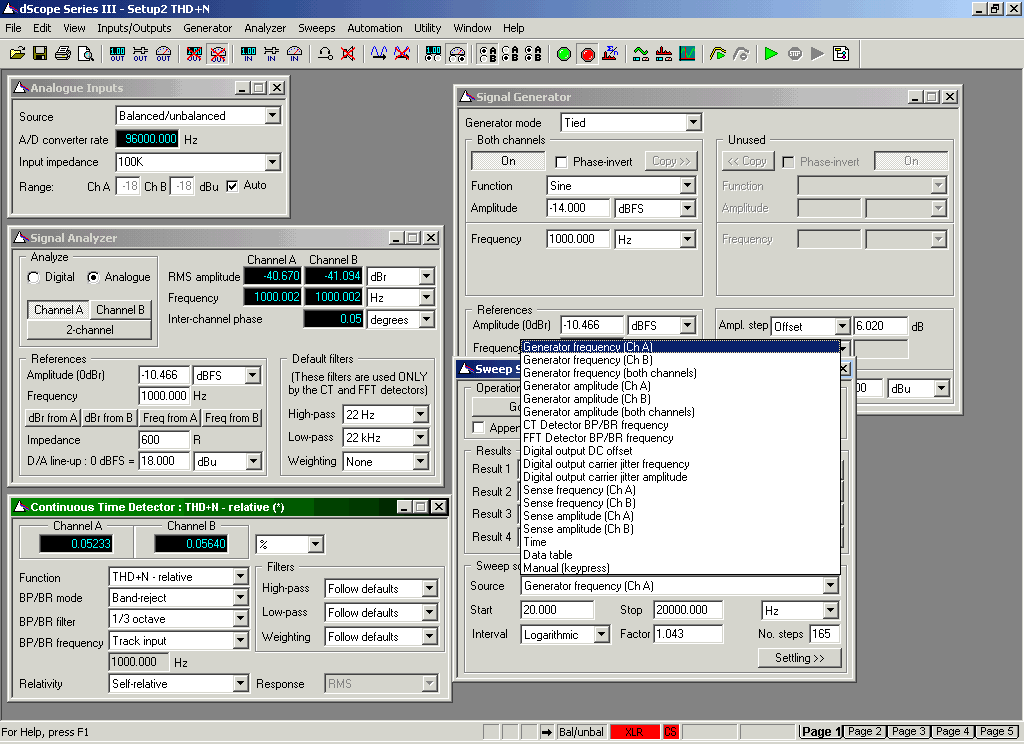
Task: Click the generator Amplitude -14.000 field
Action: tap(578, 208)
